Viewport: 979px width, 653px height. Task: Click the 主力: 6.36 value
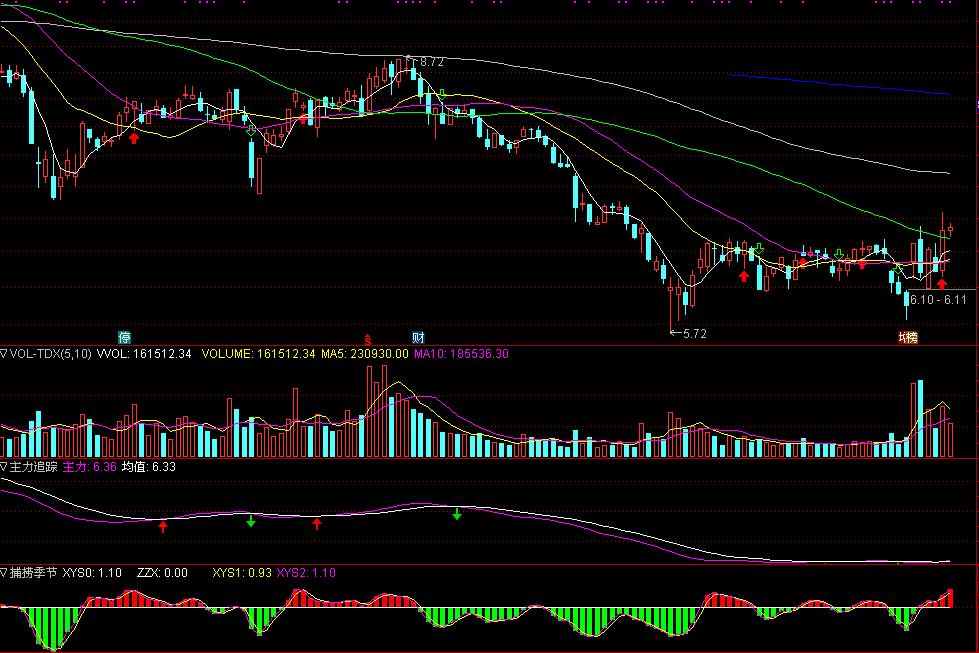(x=90, y=466)
